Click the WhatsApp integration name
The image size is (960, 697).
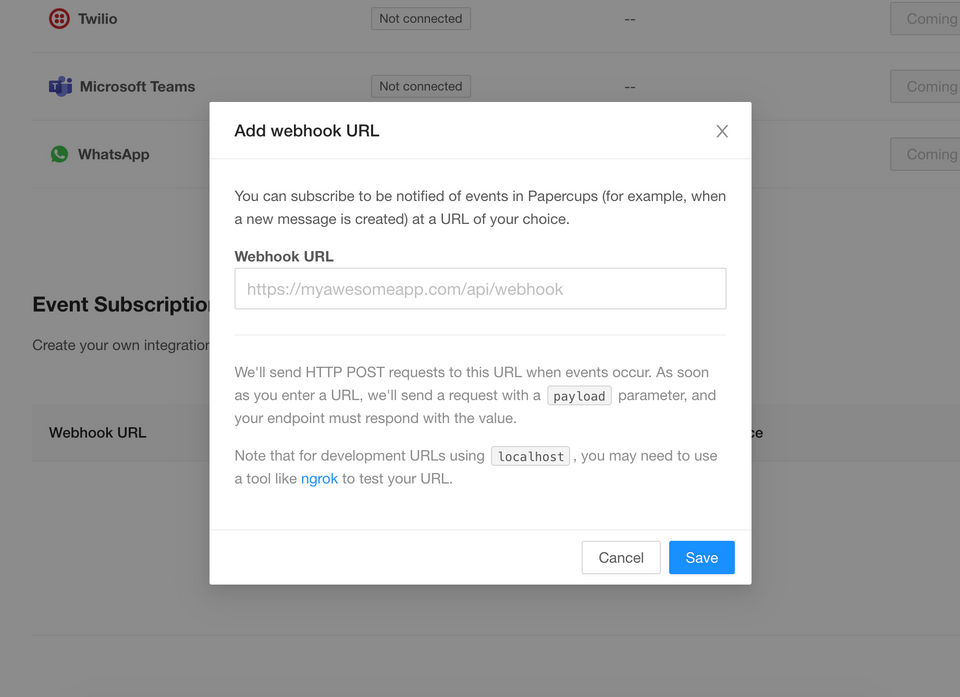[x=113, y=154]
